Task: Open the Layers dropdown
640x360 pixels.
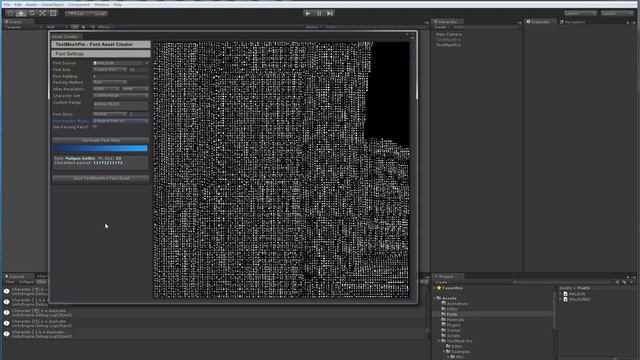Action: pos(580,13)
